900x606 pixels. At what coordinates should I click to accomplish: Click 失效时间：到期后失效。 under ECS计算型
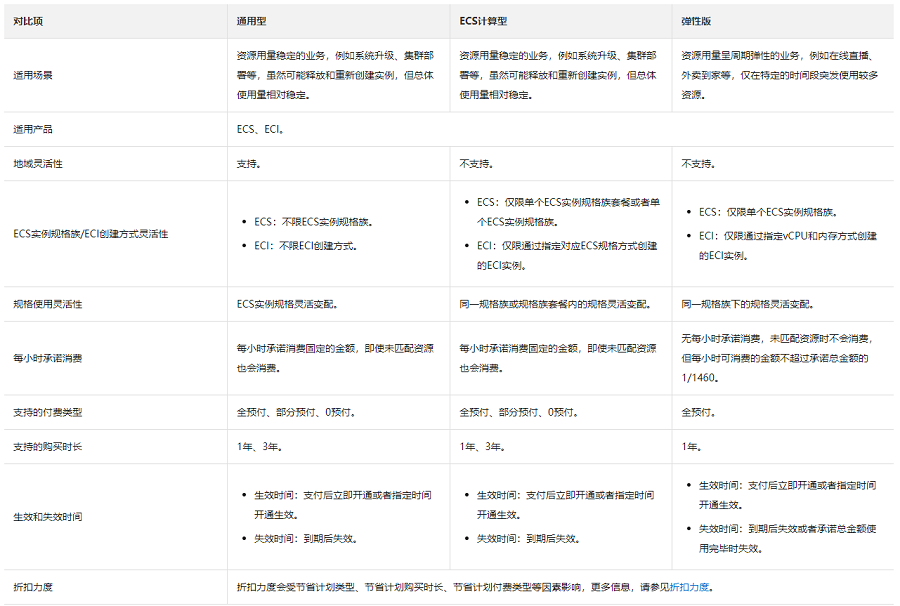pyautogui.click(x=529, y=538)
